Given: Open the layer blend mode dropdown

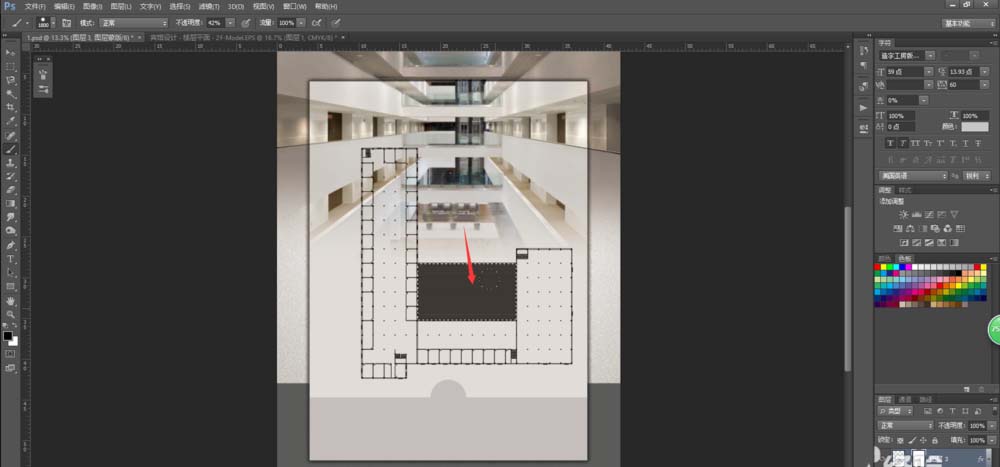Looking at the screenshot, I should click(906, 426).
